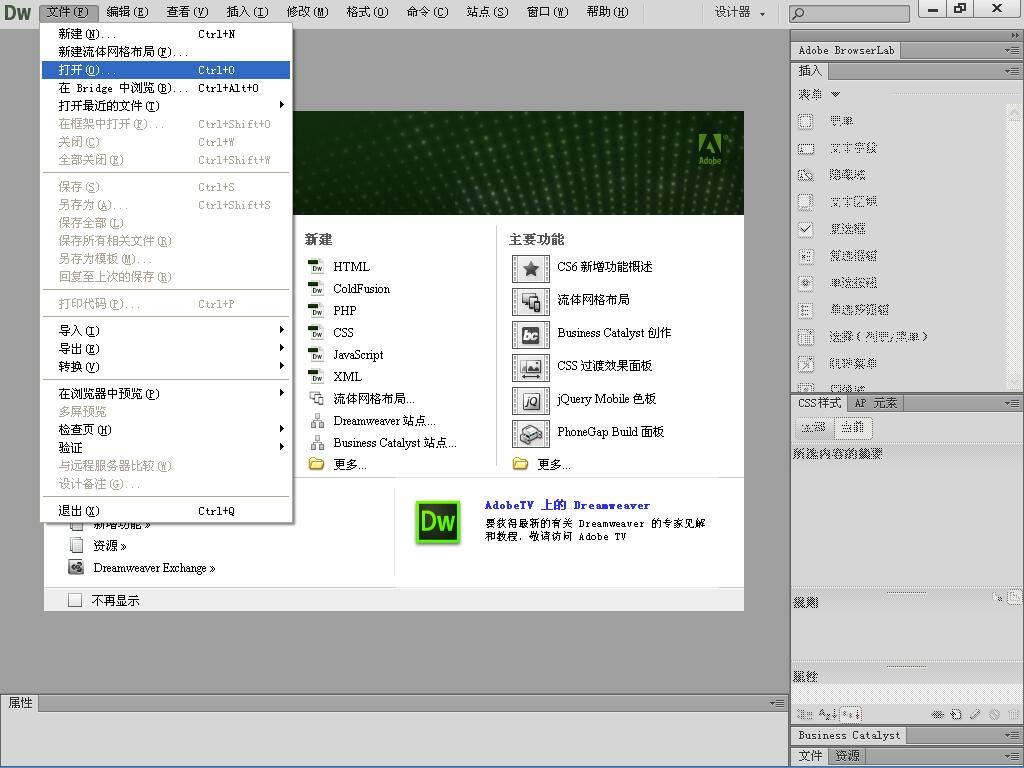Image resolution: width=1024 pixels, height=768 pixels.
Task: Toggle the 全部 mode in CSS样式
Action: point(813,427)
